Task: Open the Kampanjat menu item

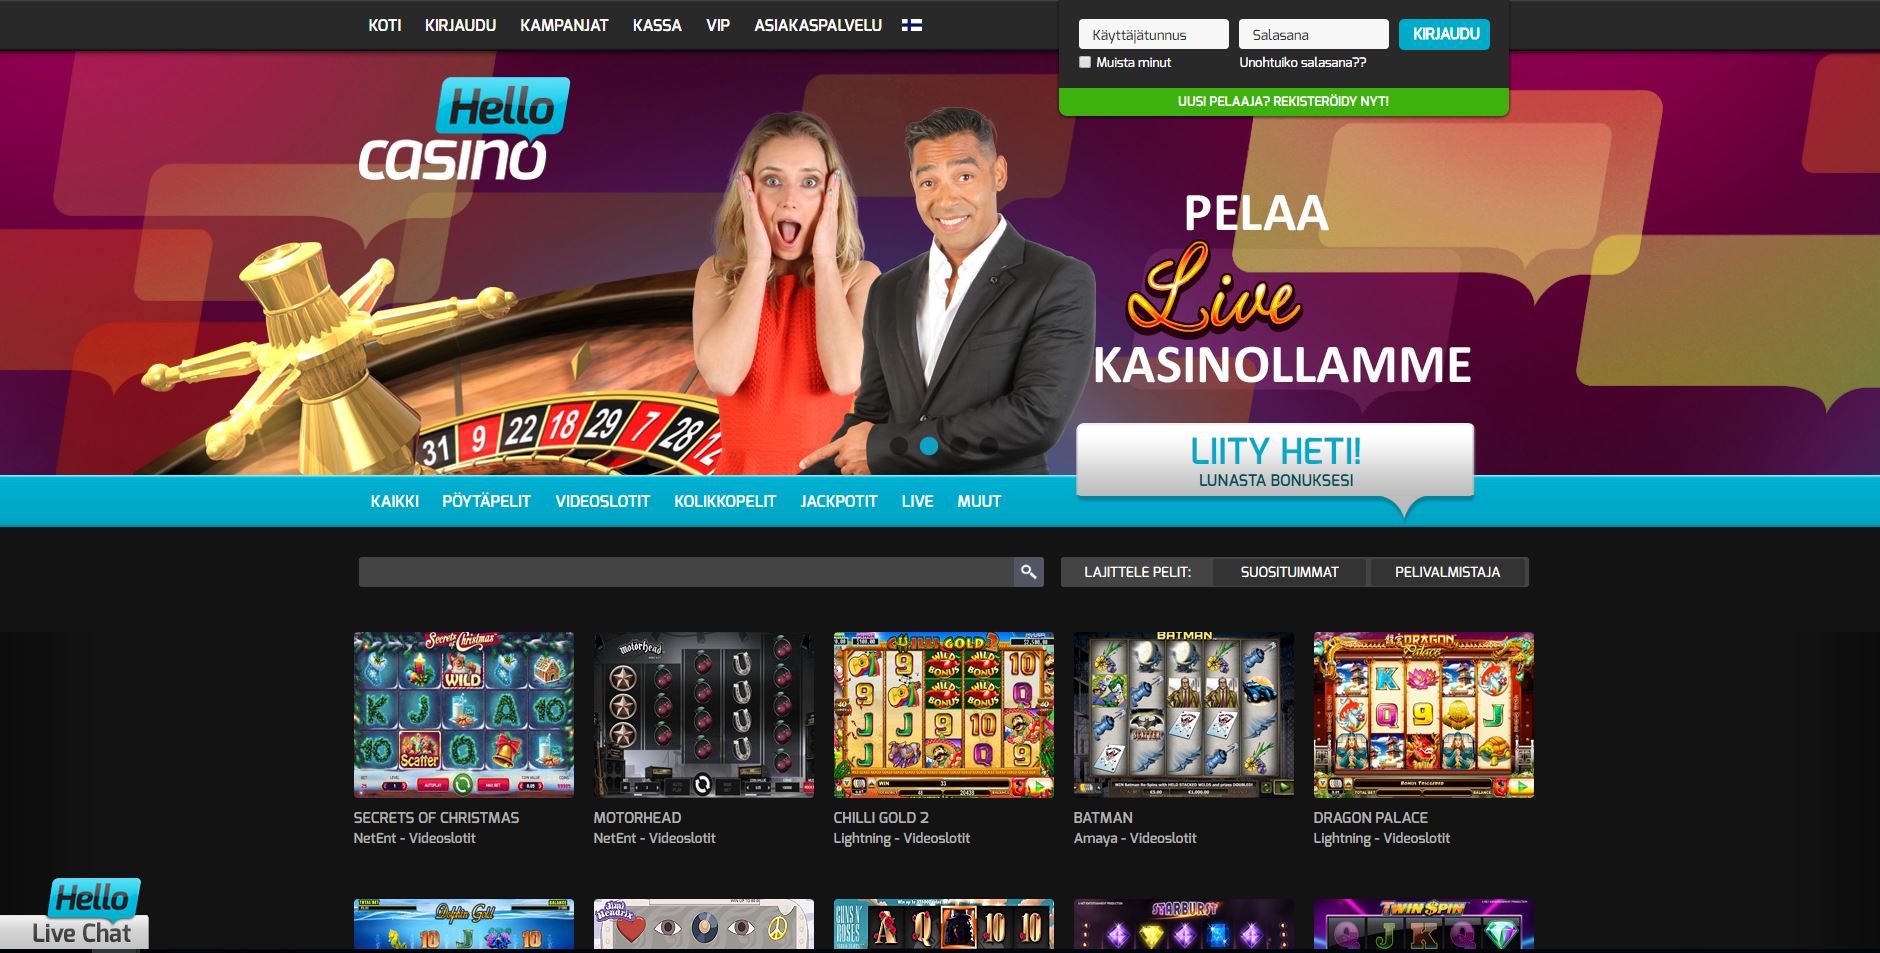Action: [x=564, y=25]
